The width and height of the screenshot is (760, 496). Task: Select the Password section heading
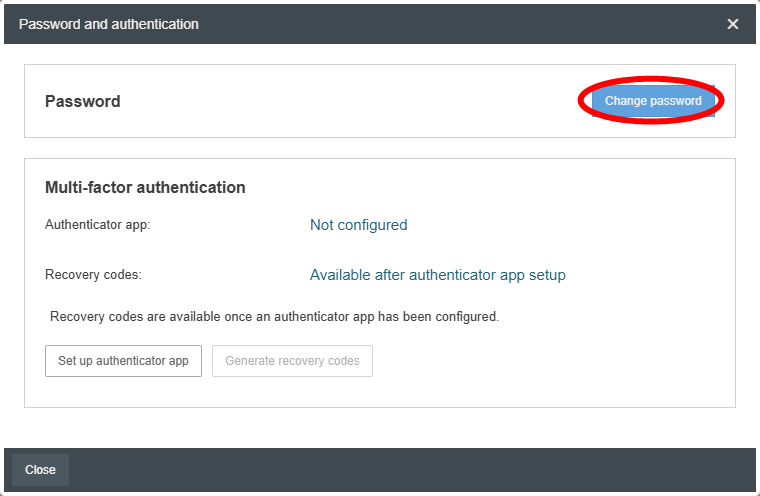(x=82, y=101)
